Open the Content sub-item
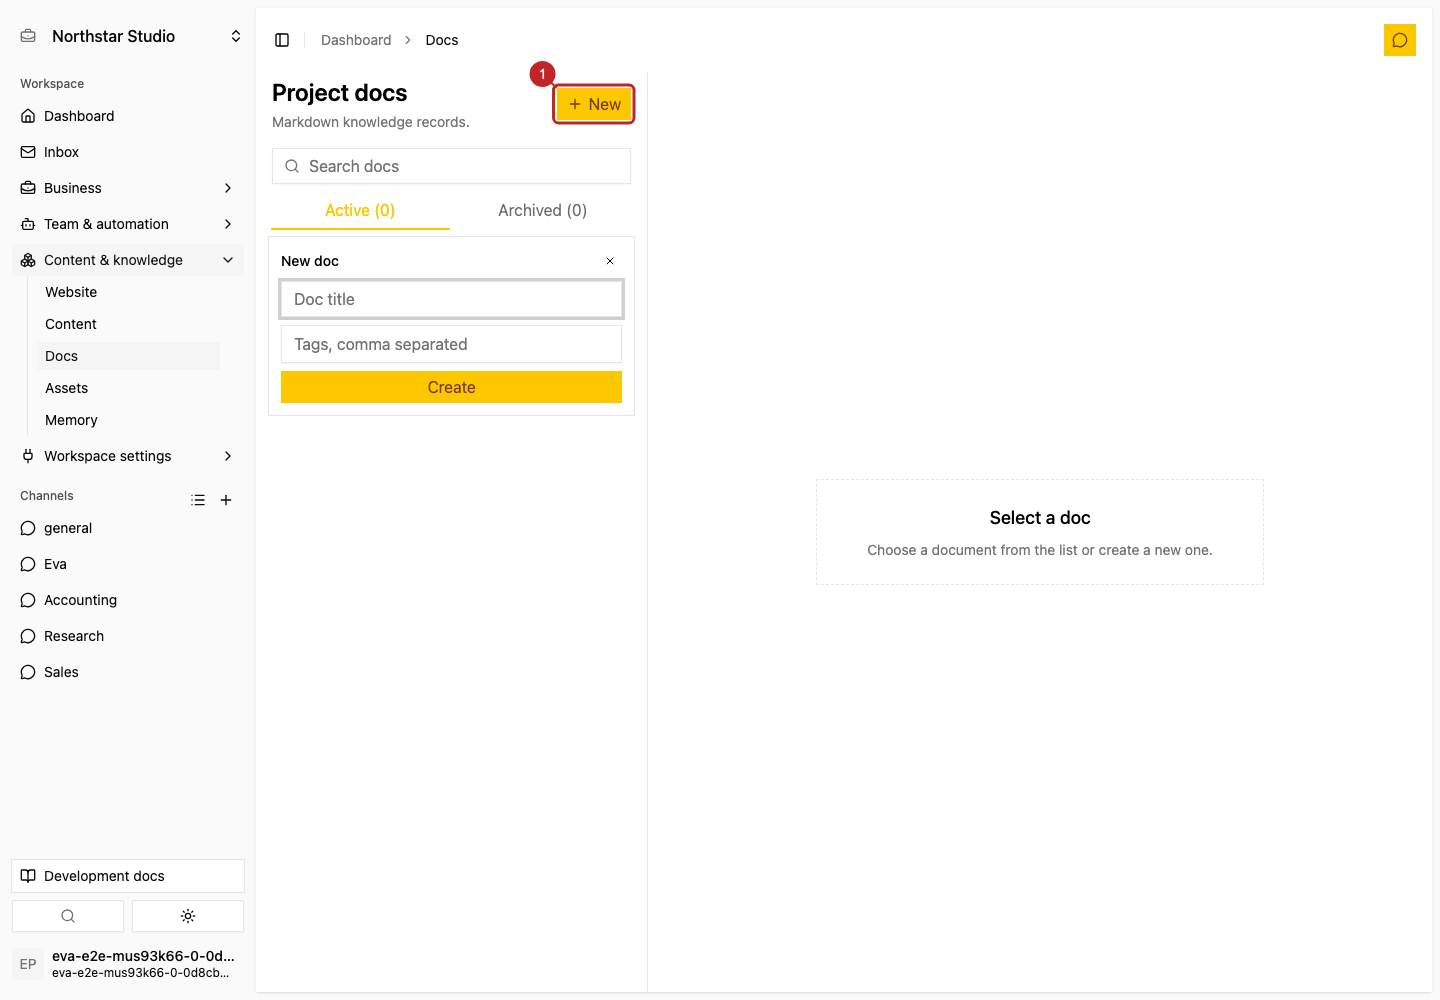 [x=128, y=324]
